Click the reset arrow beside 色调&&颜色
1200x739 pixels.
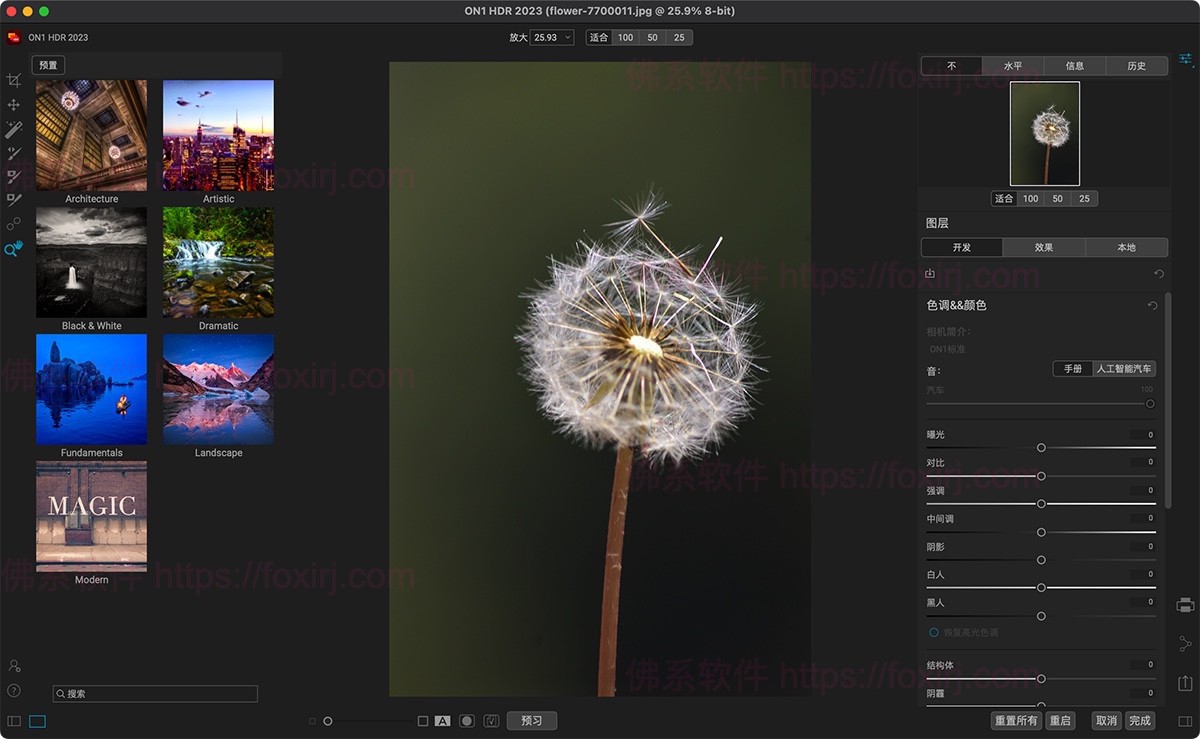click(x=1152, y=306)
